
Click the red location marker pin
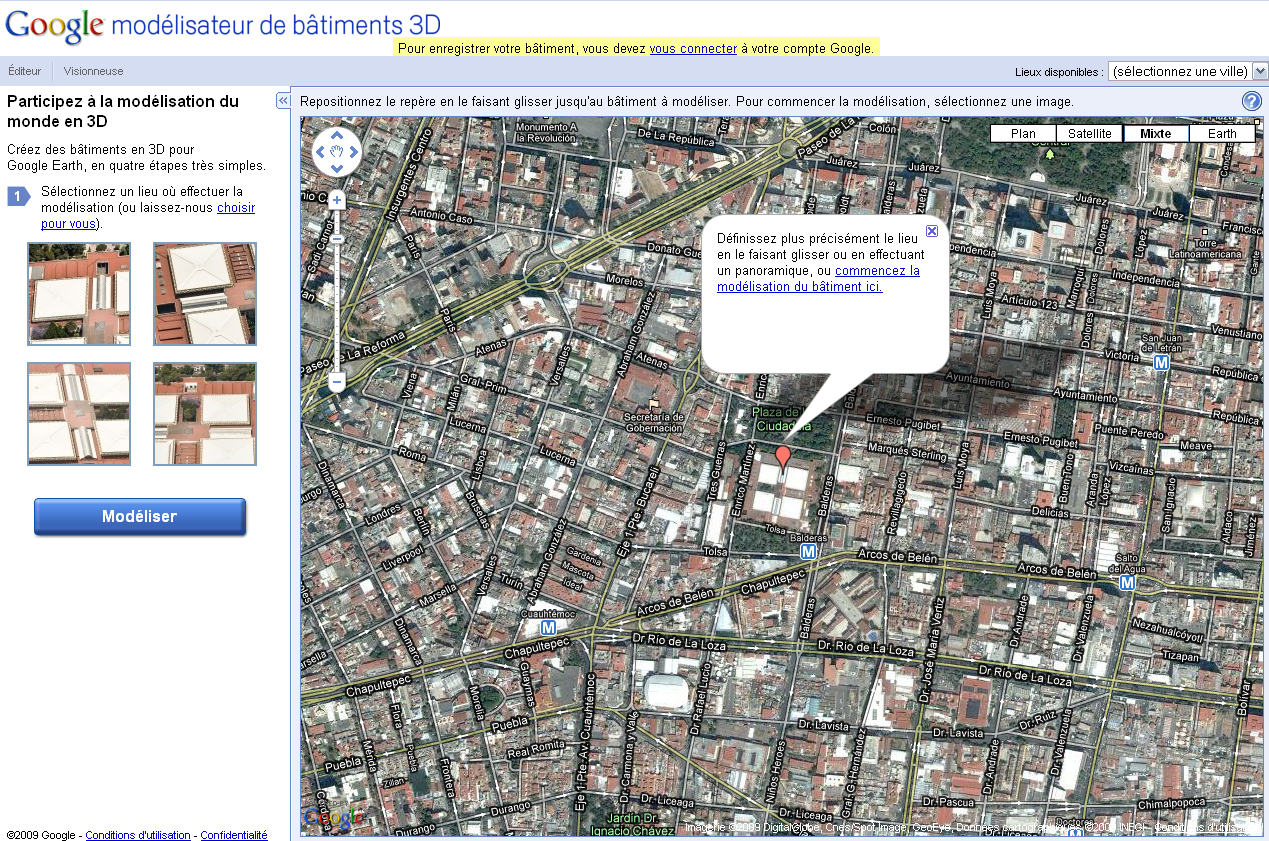pyautogui.click(x=784, y=458)
